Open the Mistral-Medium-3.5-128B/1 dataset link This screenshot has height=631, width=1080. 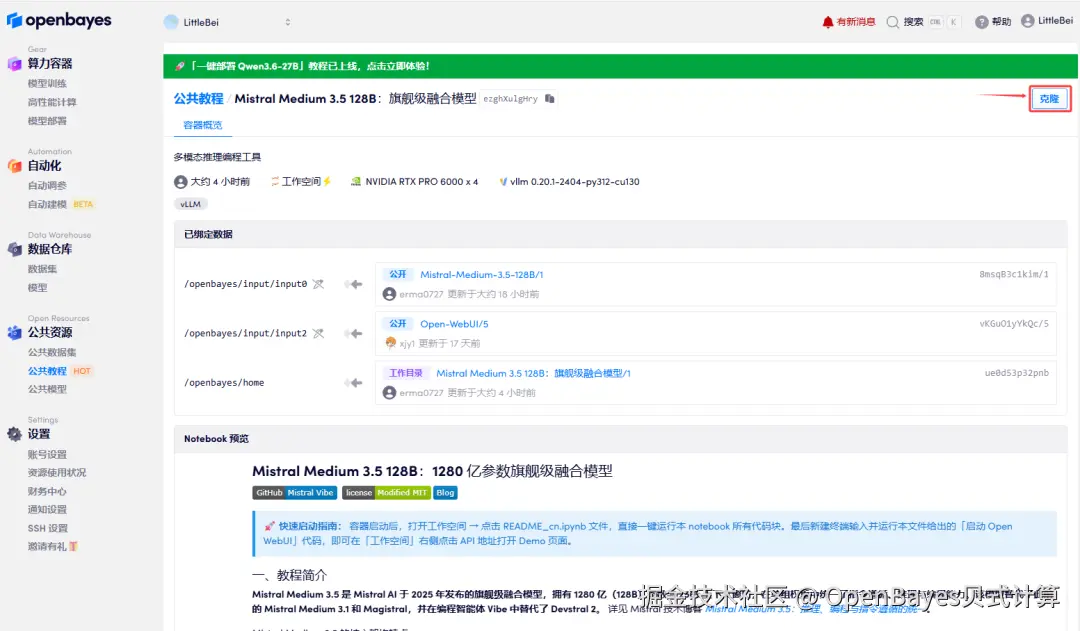pos(481,274)
